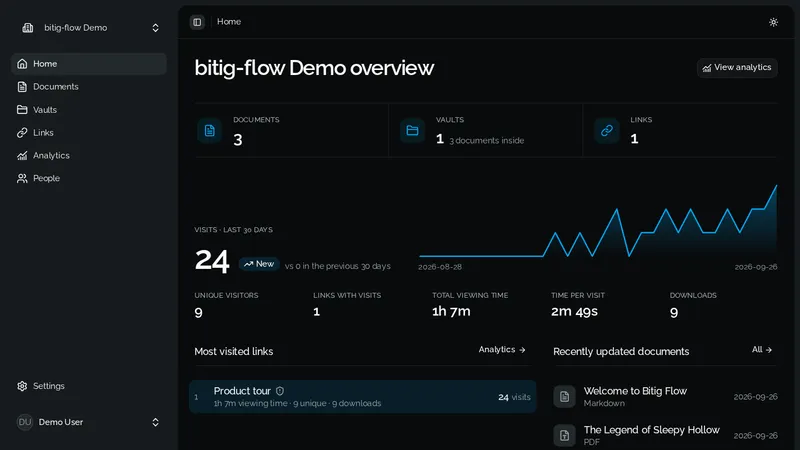Toggle the sidebar panel icon
The image size is (800, 450).
(197, 22)
